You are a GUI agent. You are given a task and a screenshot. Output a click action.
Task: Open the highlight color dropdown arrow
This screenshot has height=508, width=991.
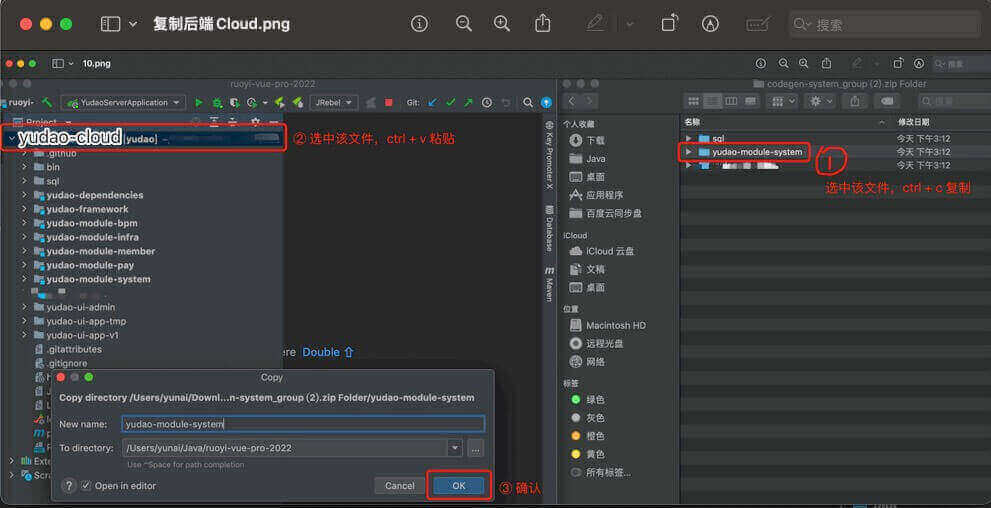629,23
